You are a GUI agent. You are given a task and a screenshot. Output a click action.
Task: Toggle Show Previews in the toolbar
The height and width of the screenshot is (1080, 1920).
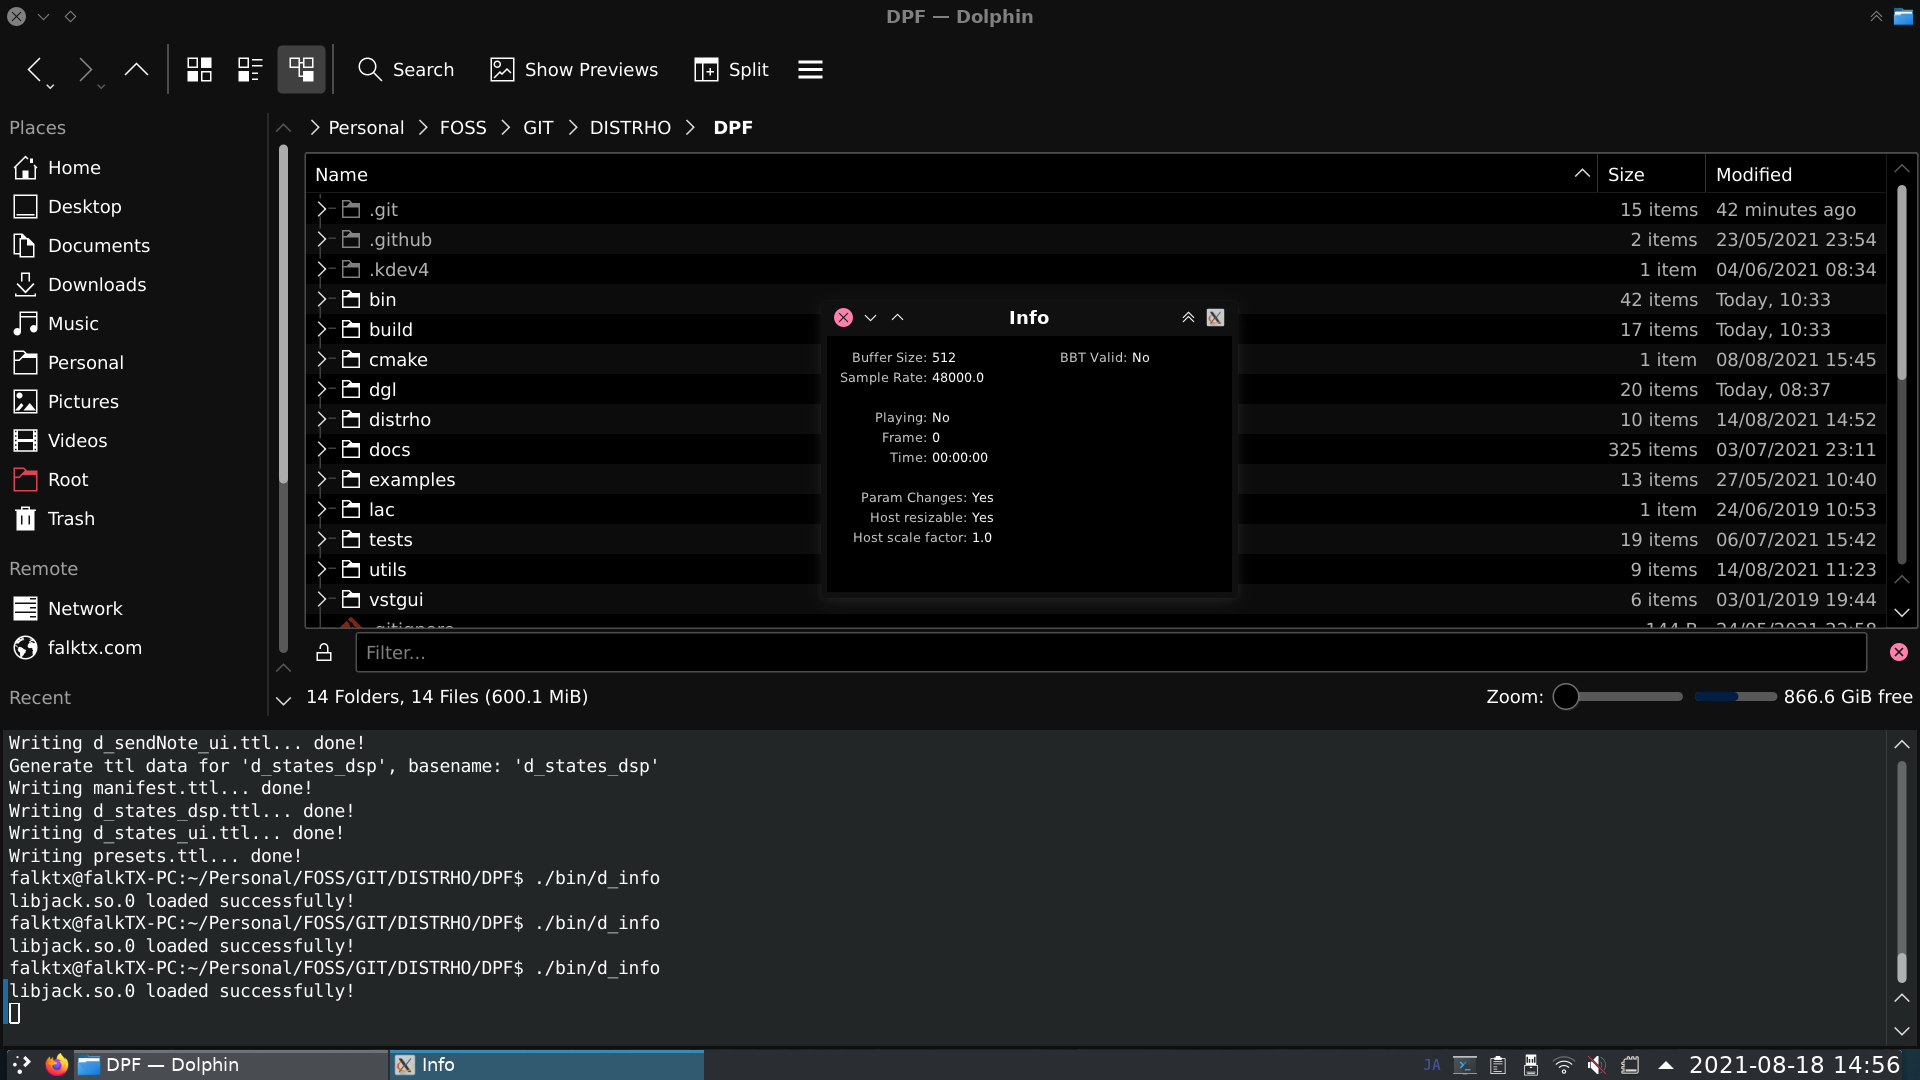click(573, 69)
